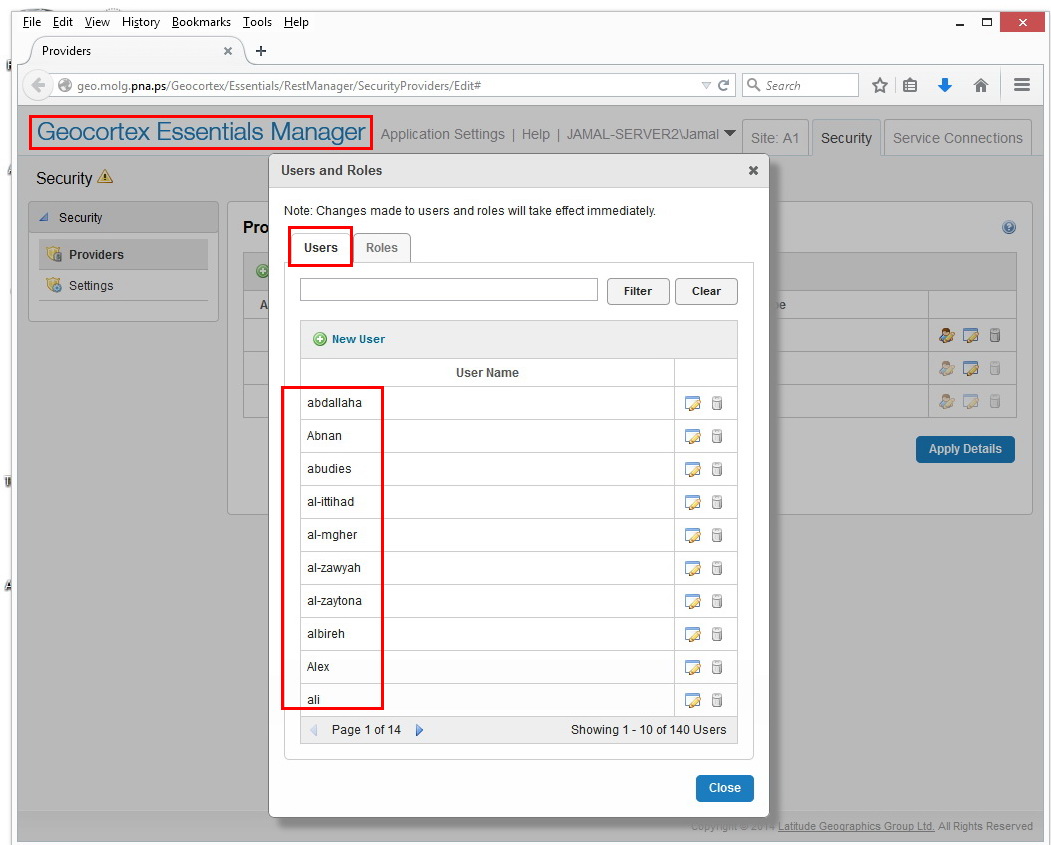The image size is (1051, 845).
Task: Go to previous page of users
Action: tap(314, 730)
